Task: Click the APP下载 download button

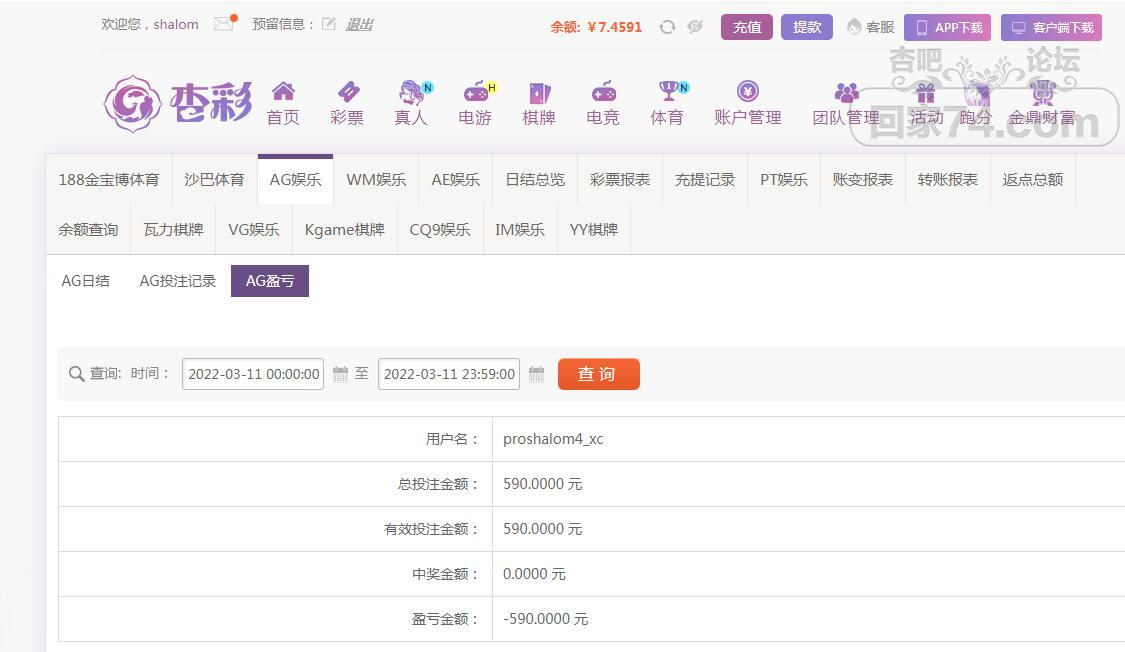Action: 947,28
